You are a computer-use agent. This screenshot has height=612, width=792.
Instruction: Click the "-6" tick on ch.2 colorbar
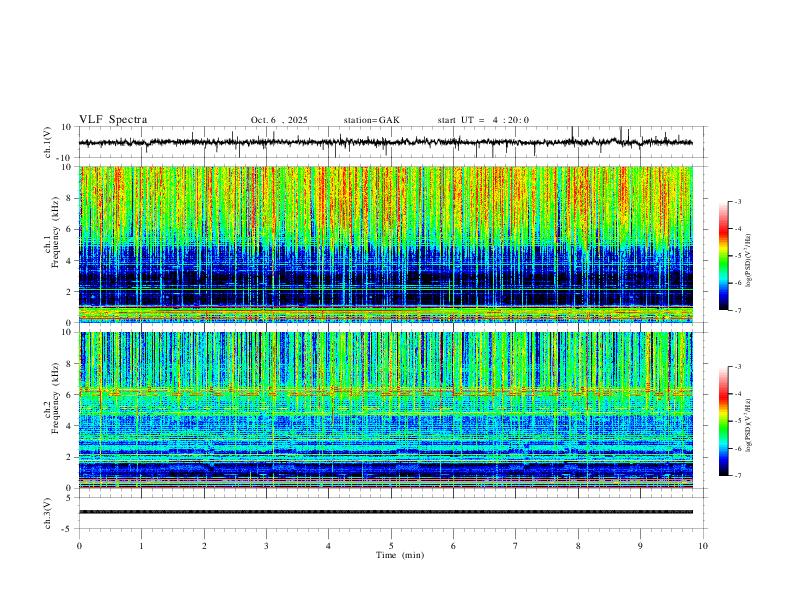[737, 448]
